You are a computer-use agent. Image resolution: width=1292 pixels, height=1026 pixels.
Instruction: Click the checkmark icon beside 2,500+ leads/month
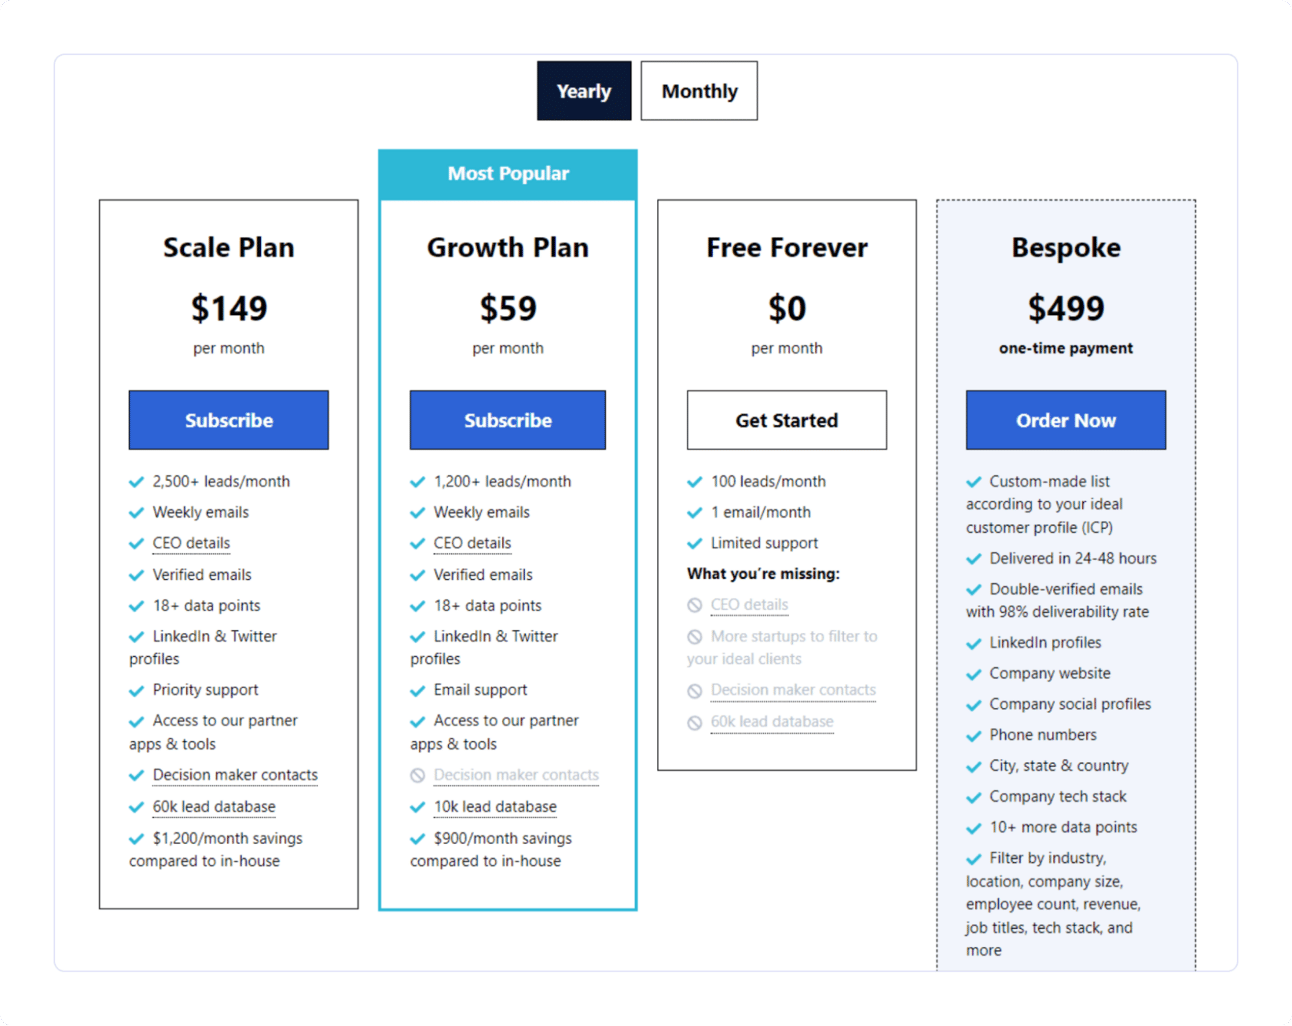coord(137,482)
